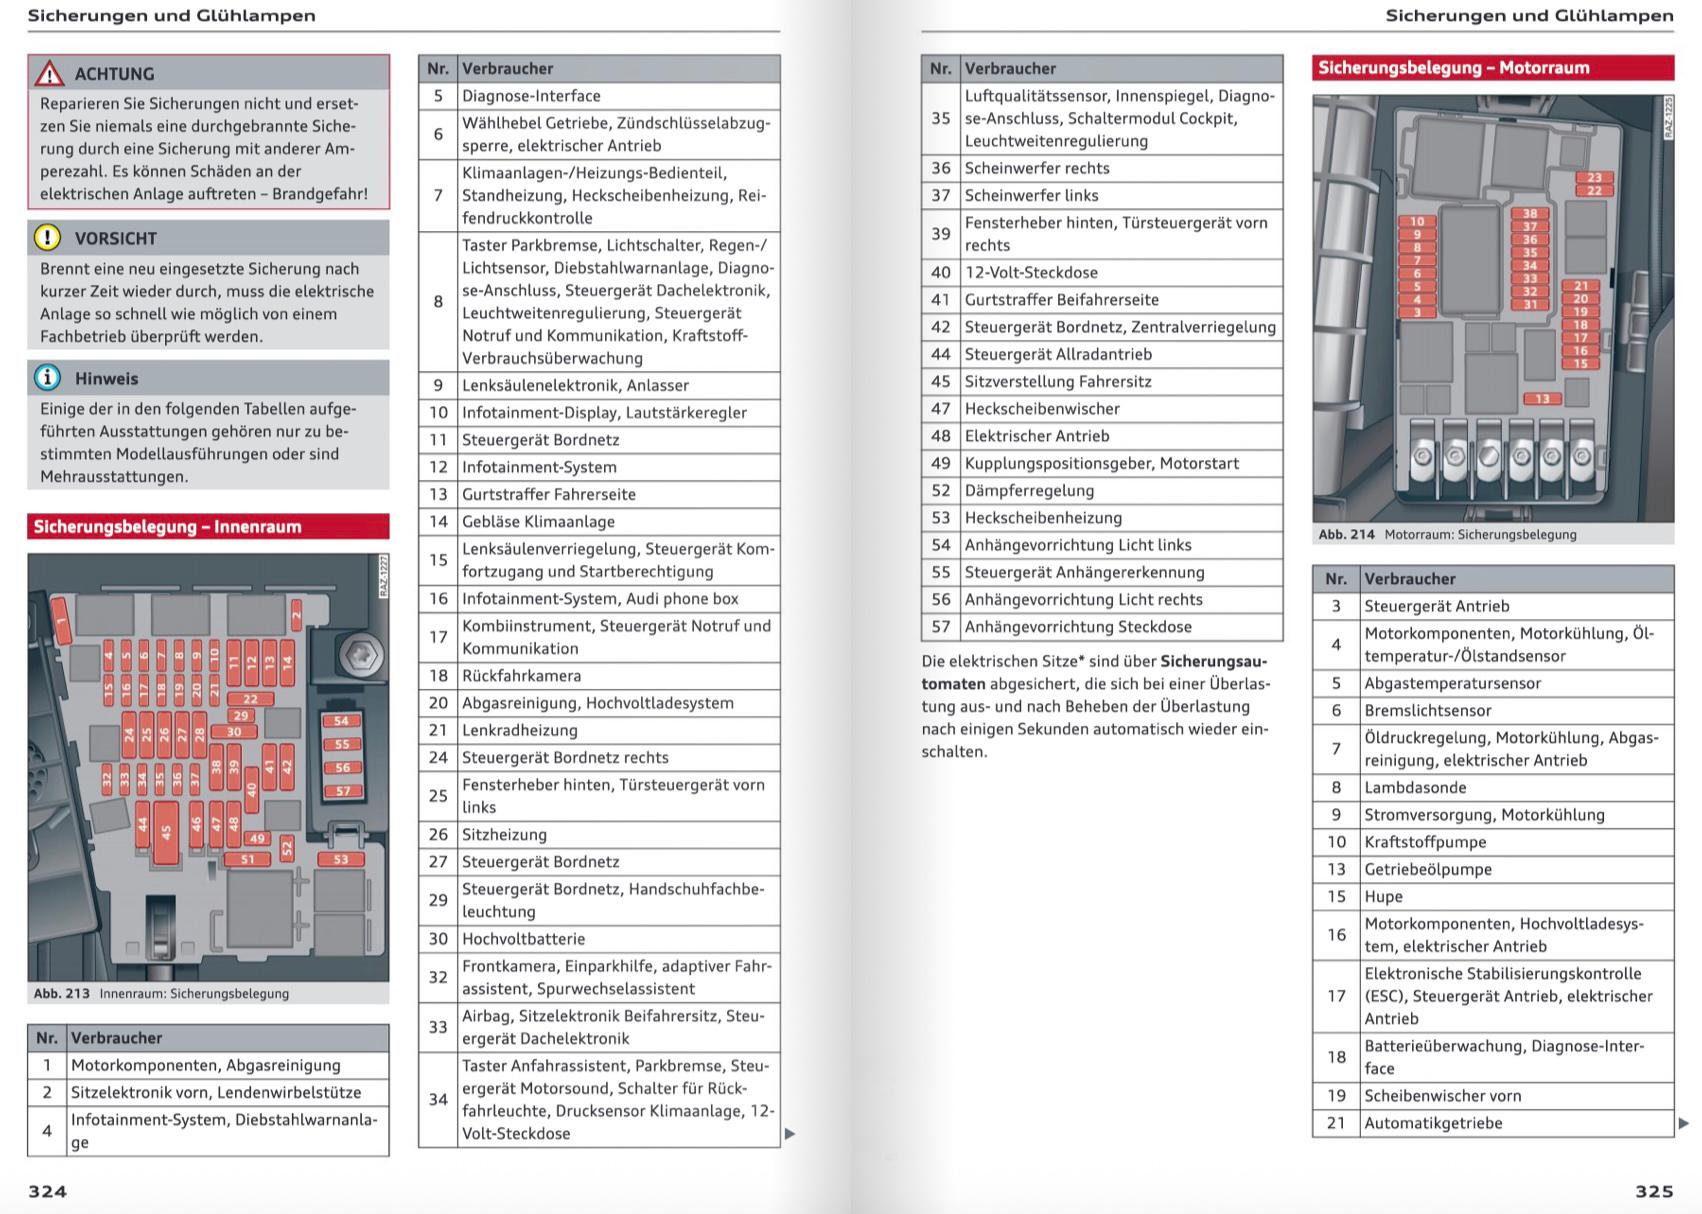Click page number 325
1702x1214 pixels.
pos(1654,1191)
